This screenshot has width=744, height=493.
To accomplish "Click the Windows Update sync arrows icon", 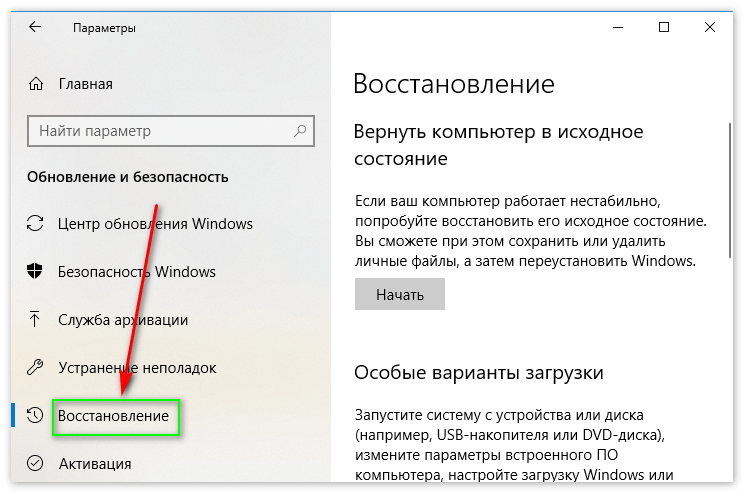I will (x=35, y=223).
